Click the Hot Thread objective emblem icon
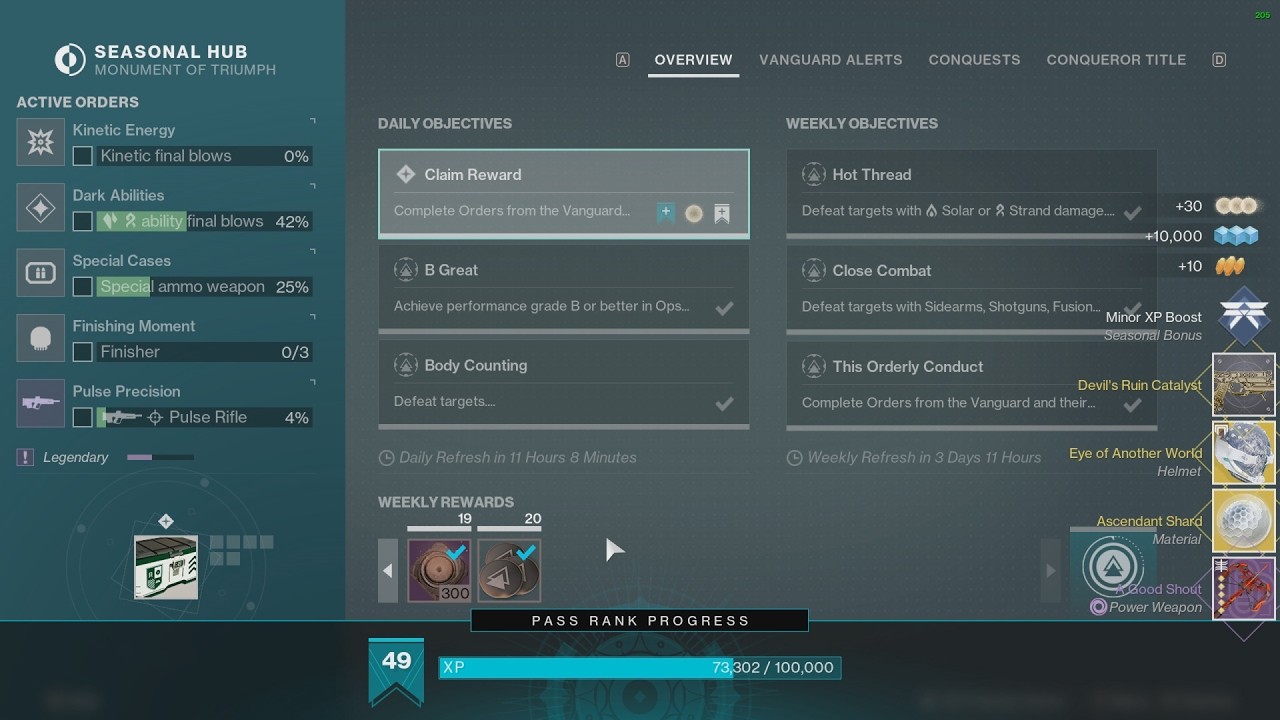The width and height of the screenshot is (1280, 720). pyautogui.click(x=813, y=174)
